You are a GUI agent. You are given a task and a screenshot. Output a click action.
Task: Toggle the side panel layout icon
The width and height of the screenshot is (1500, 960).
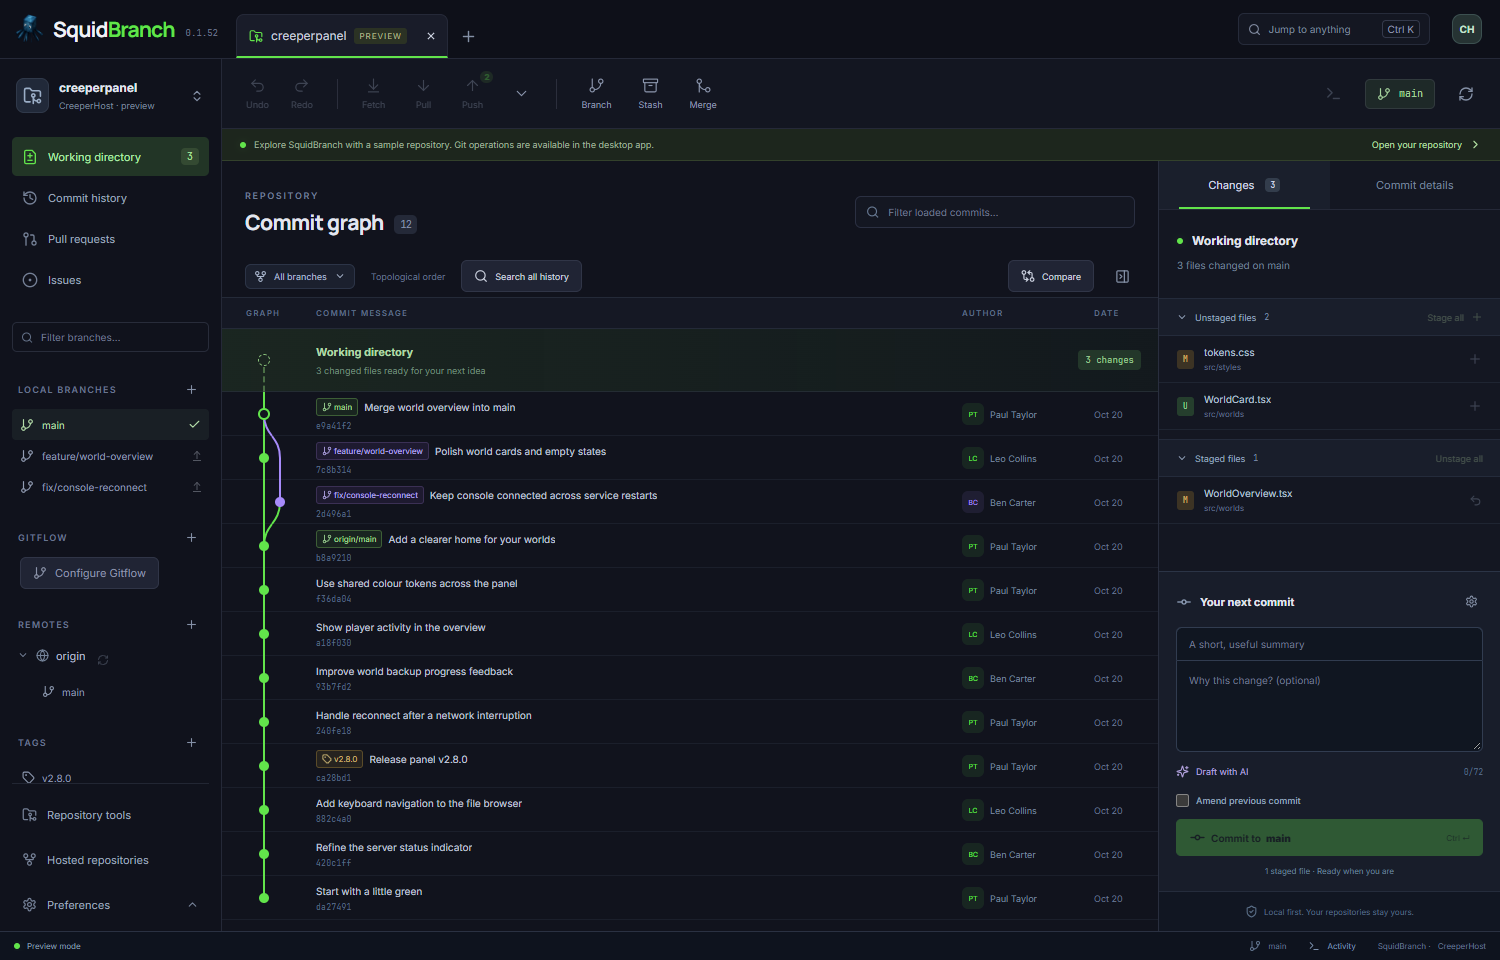coord(1122,277)
